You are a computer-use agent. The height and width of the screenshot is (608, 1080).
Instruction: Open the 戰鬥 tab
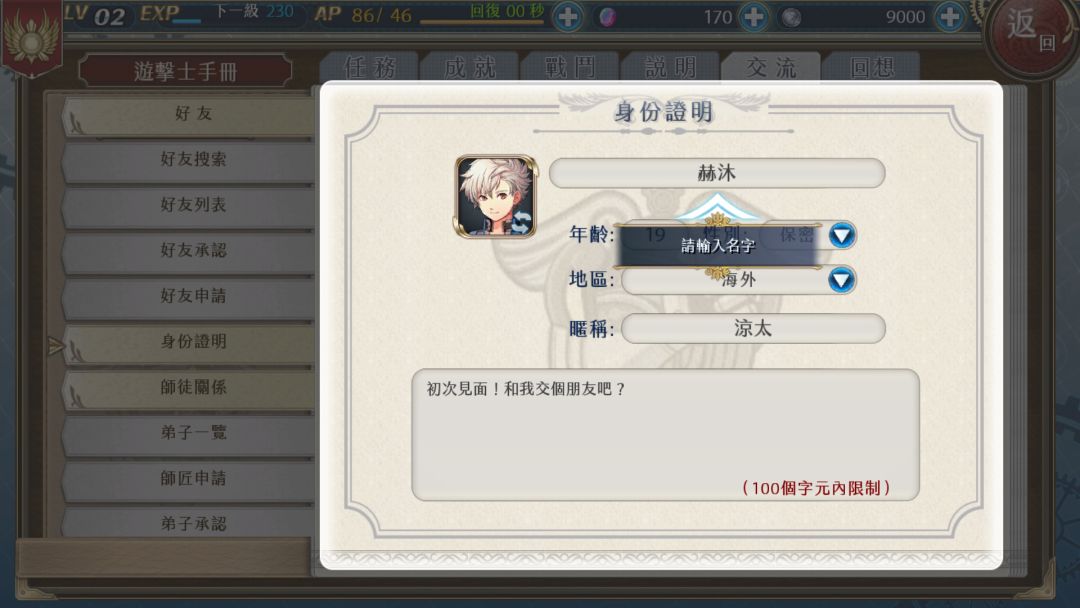[570, 67]
